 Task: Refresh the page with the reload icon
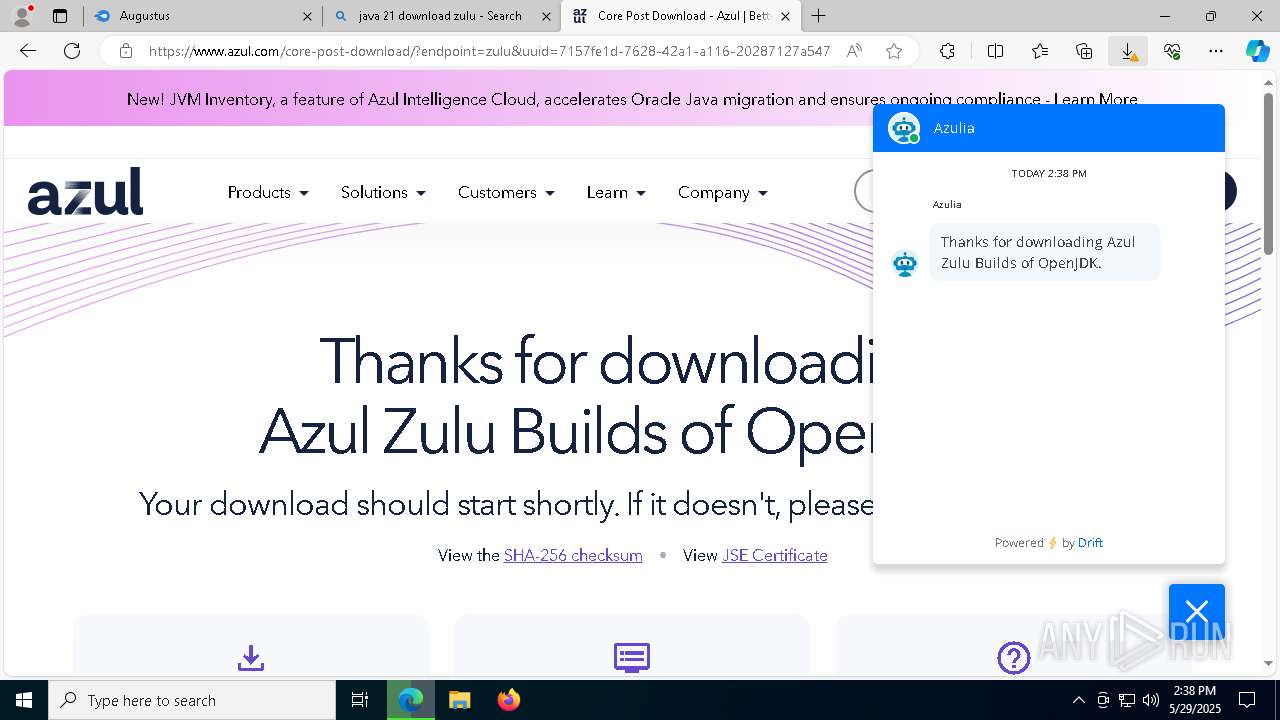click(x=72, y=51)
